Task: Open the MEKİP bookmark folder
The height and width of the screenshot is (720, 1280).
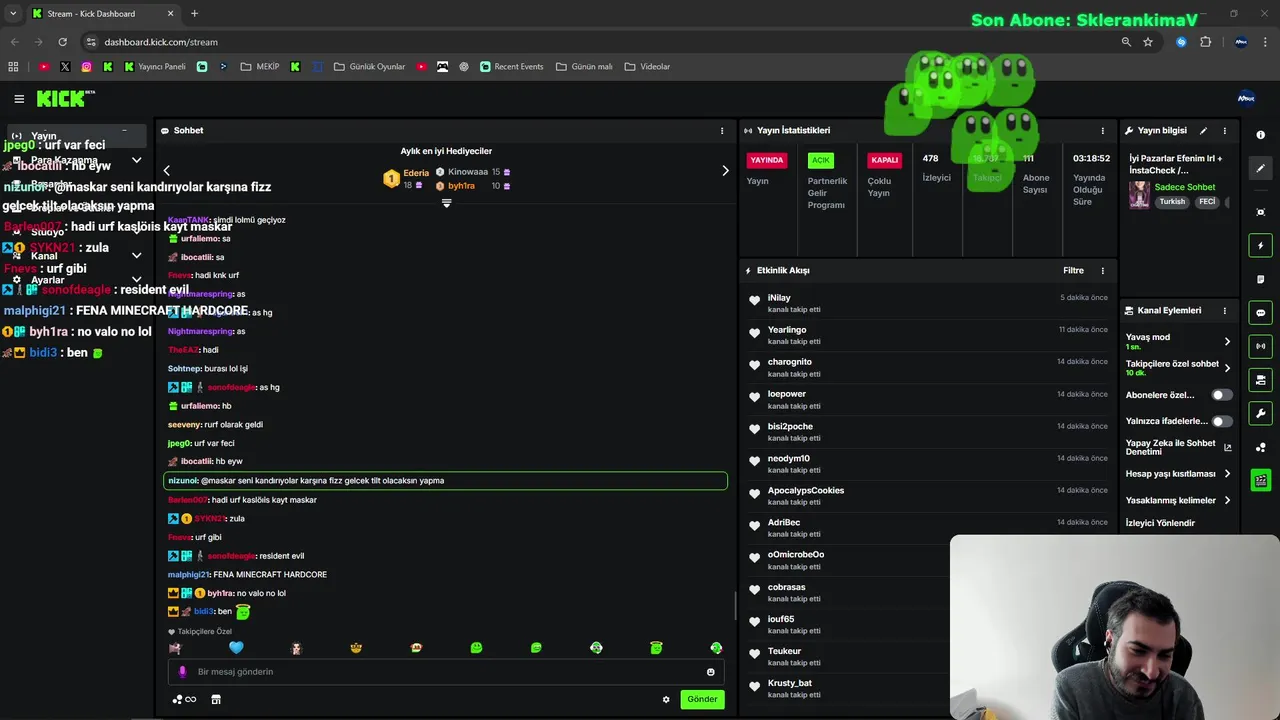Action: click(260, 67)
